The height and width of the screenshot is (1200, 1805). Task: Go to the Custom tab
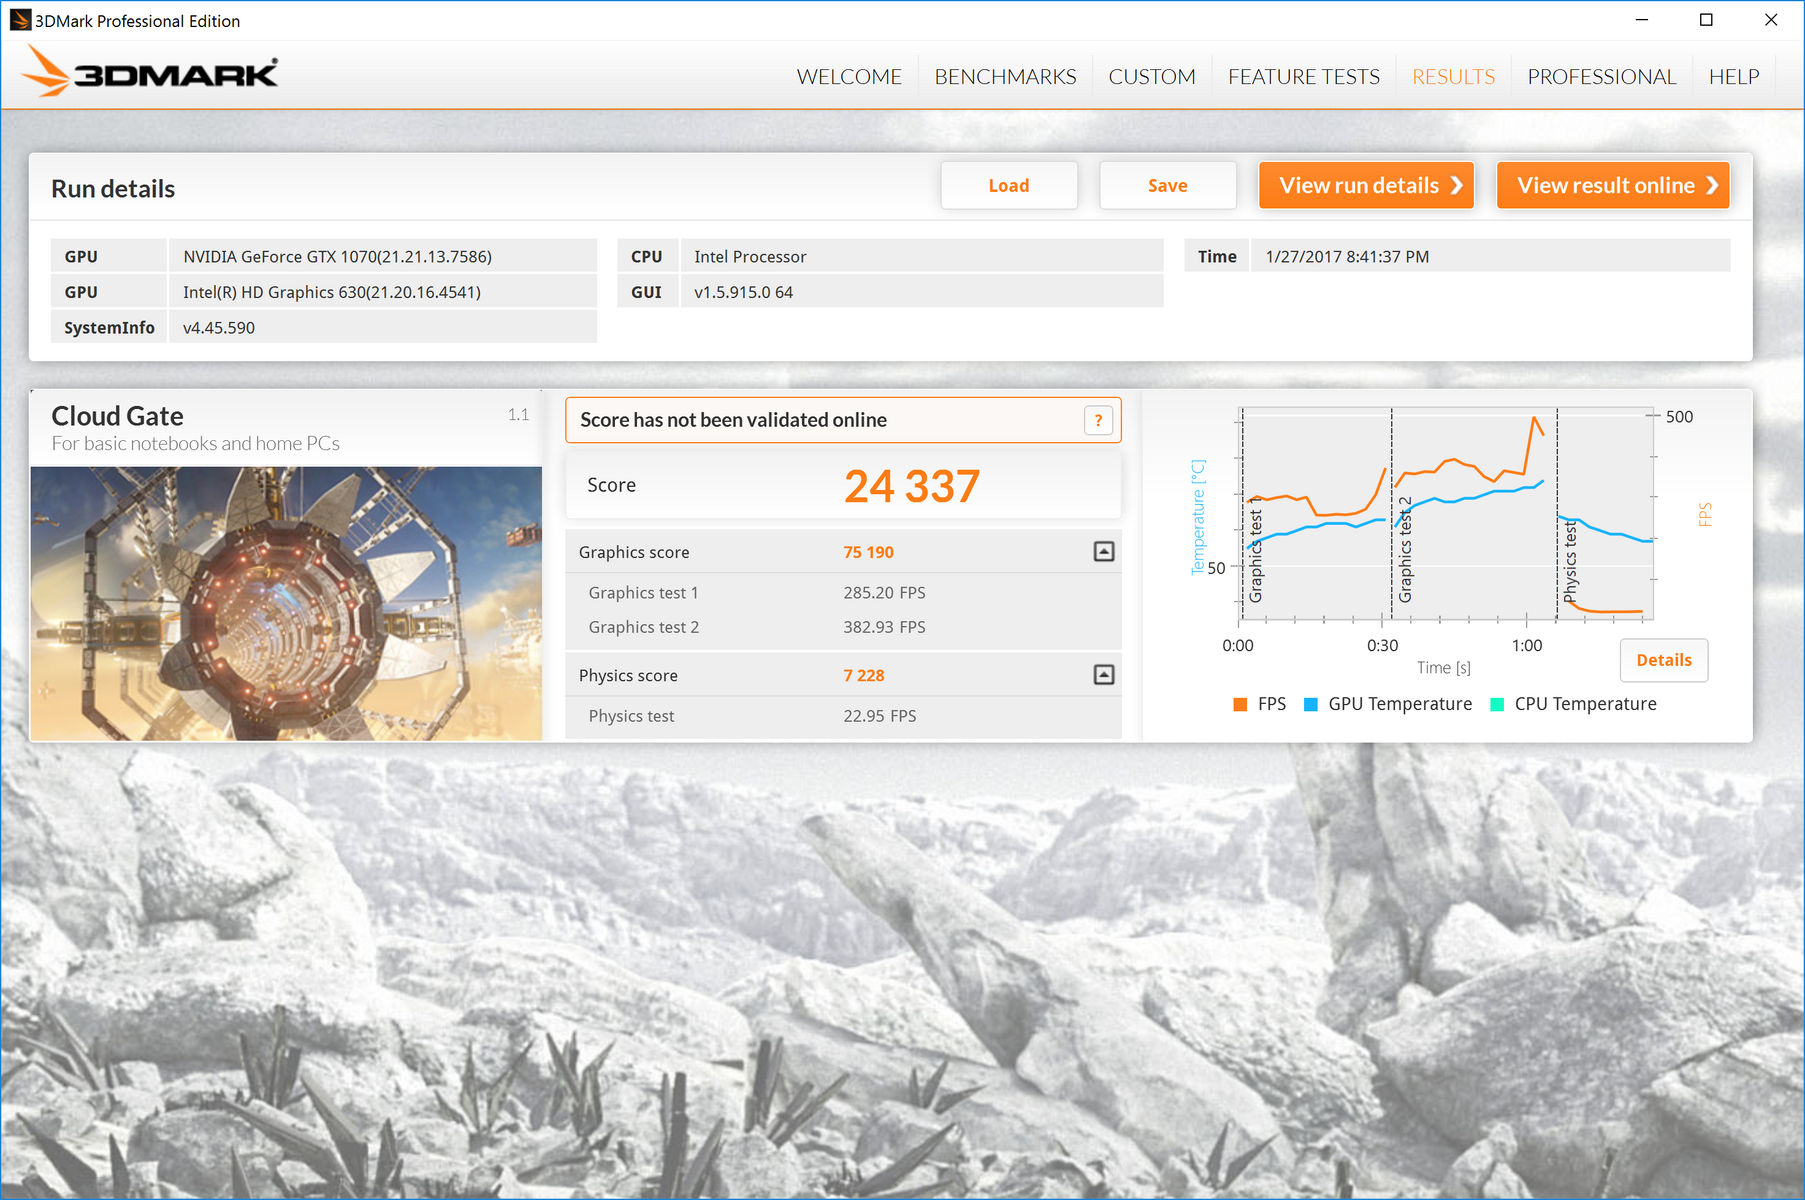1152,77
